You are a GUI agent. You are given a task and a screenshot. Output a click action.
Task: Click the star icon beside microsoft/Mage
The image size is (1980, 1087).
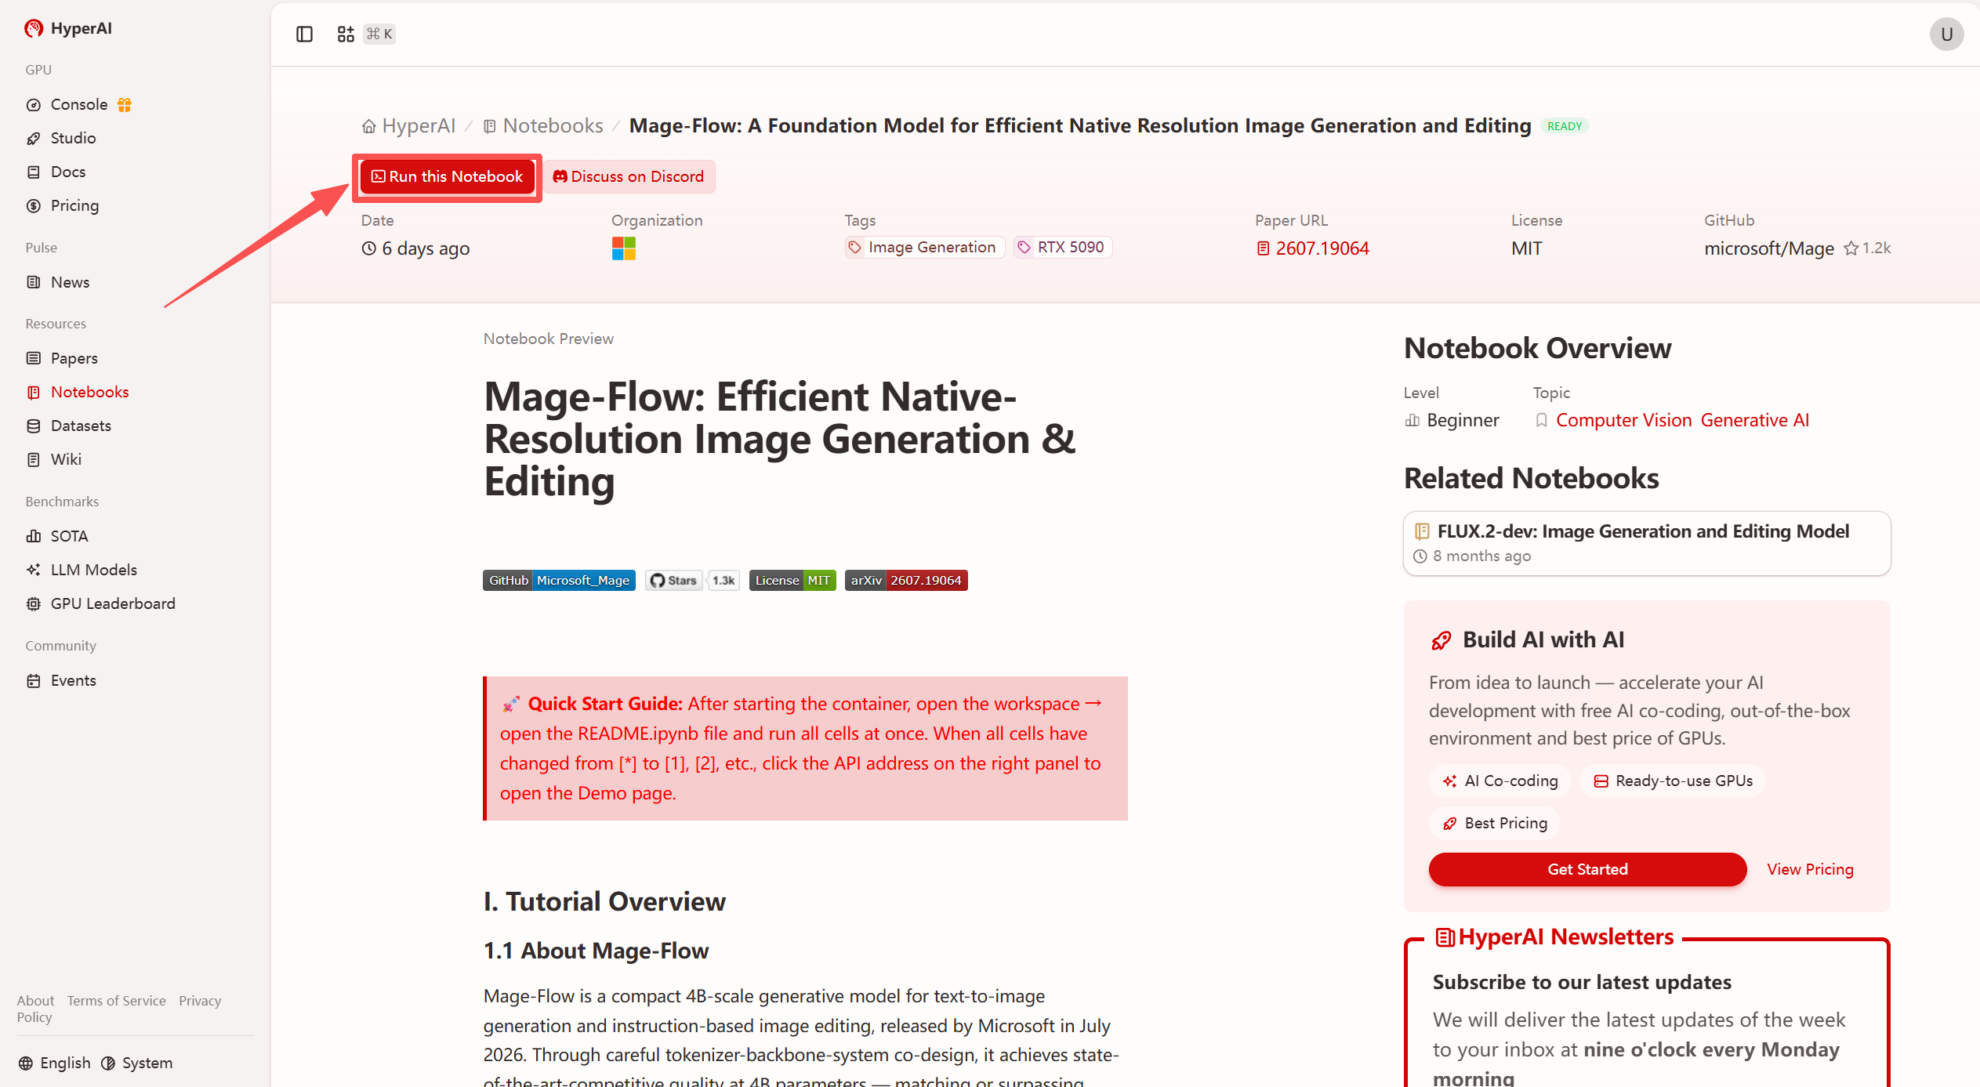tap(1851, 248)
